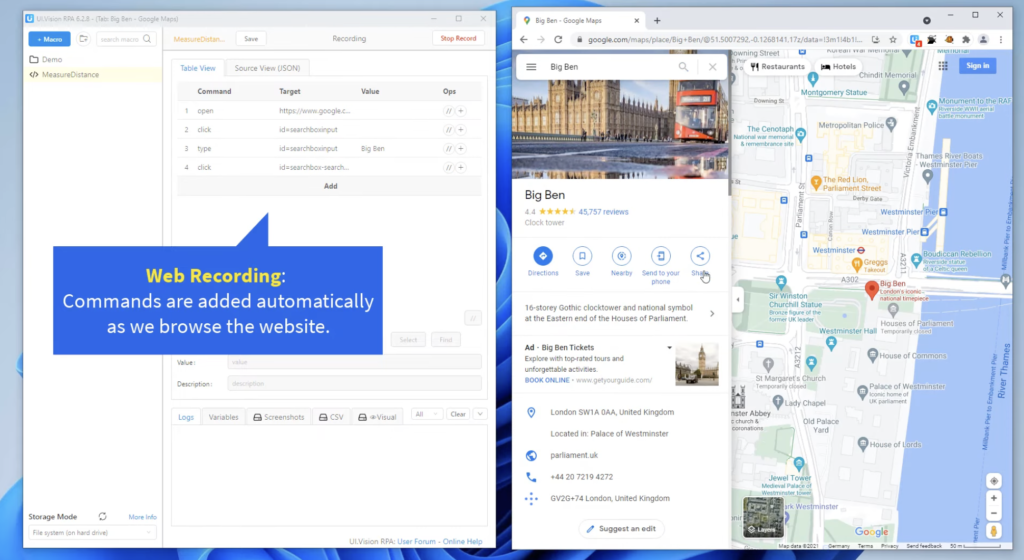Click the Directions icon
1024x560 pixels.
(543, 256)
